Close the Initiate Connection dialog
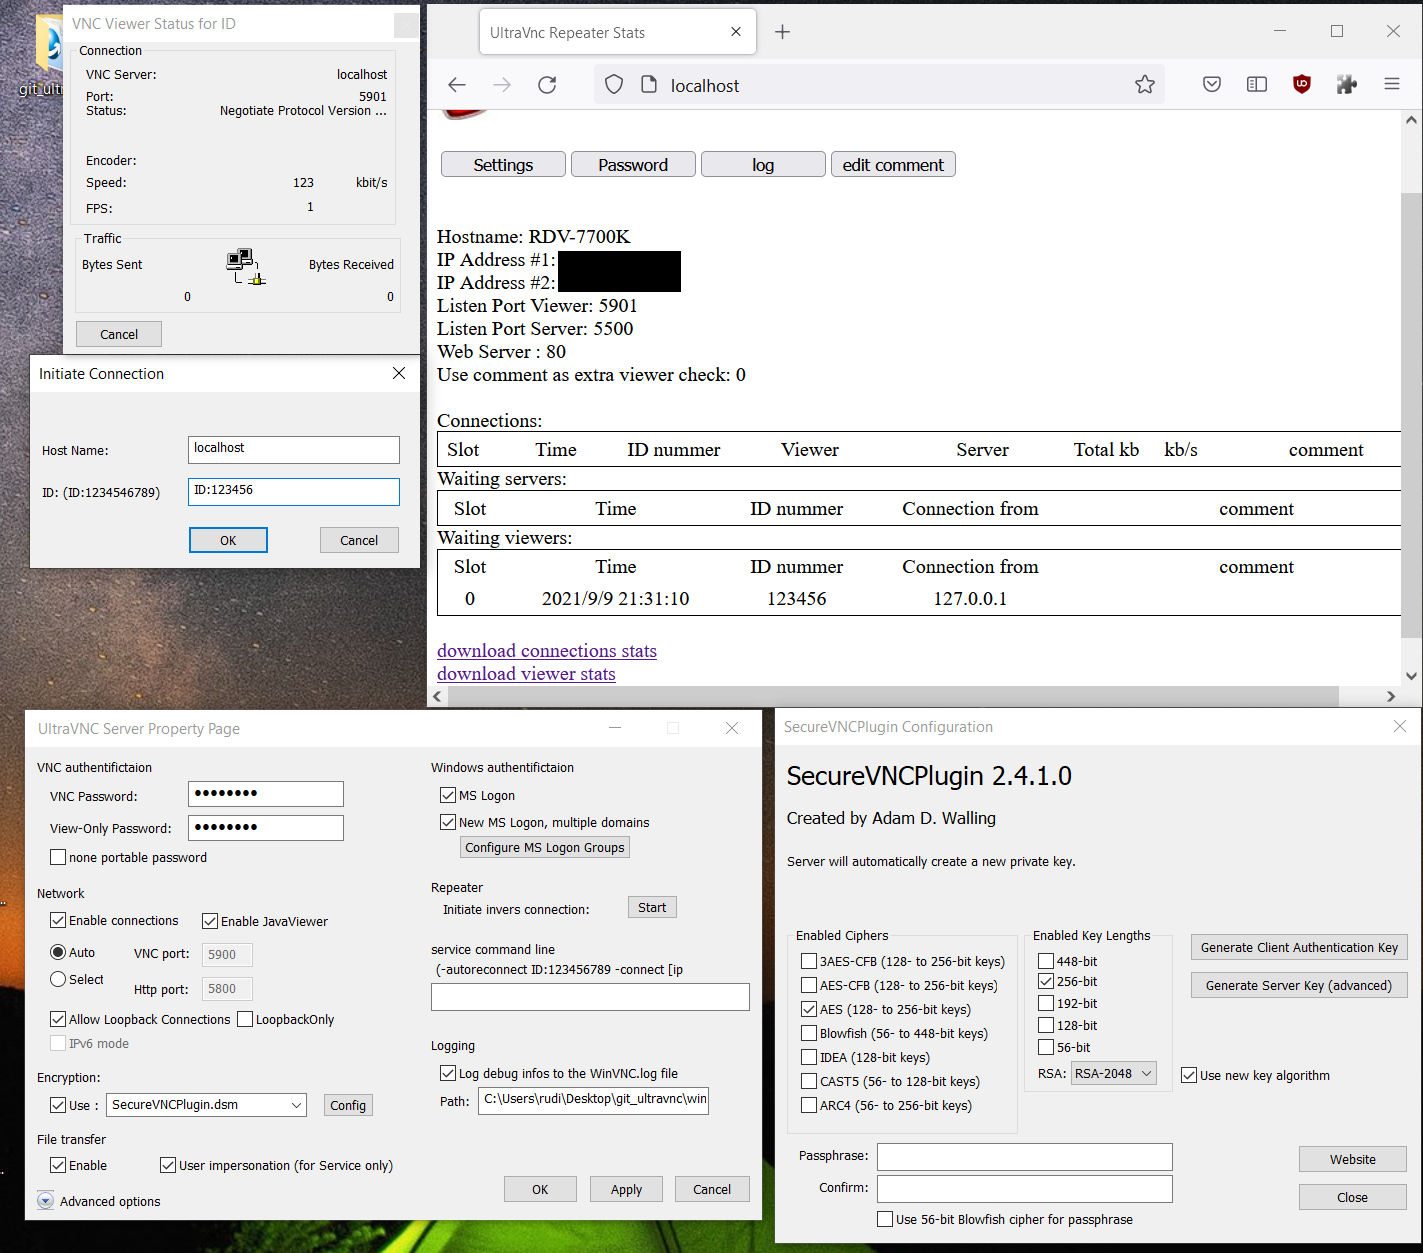 click(x=399, y=373)
